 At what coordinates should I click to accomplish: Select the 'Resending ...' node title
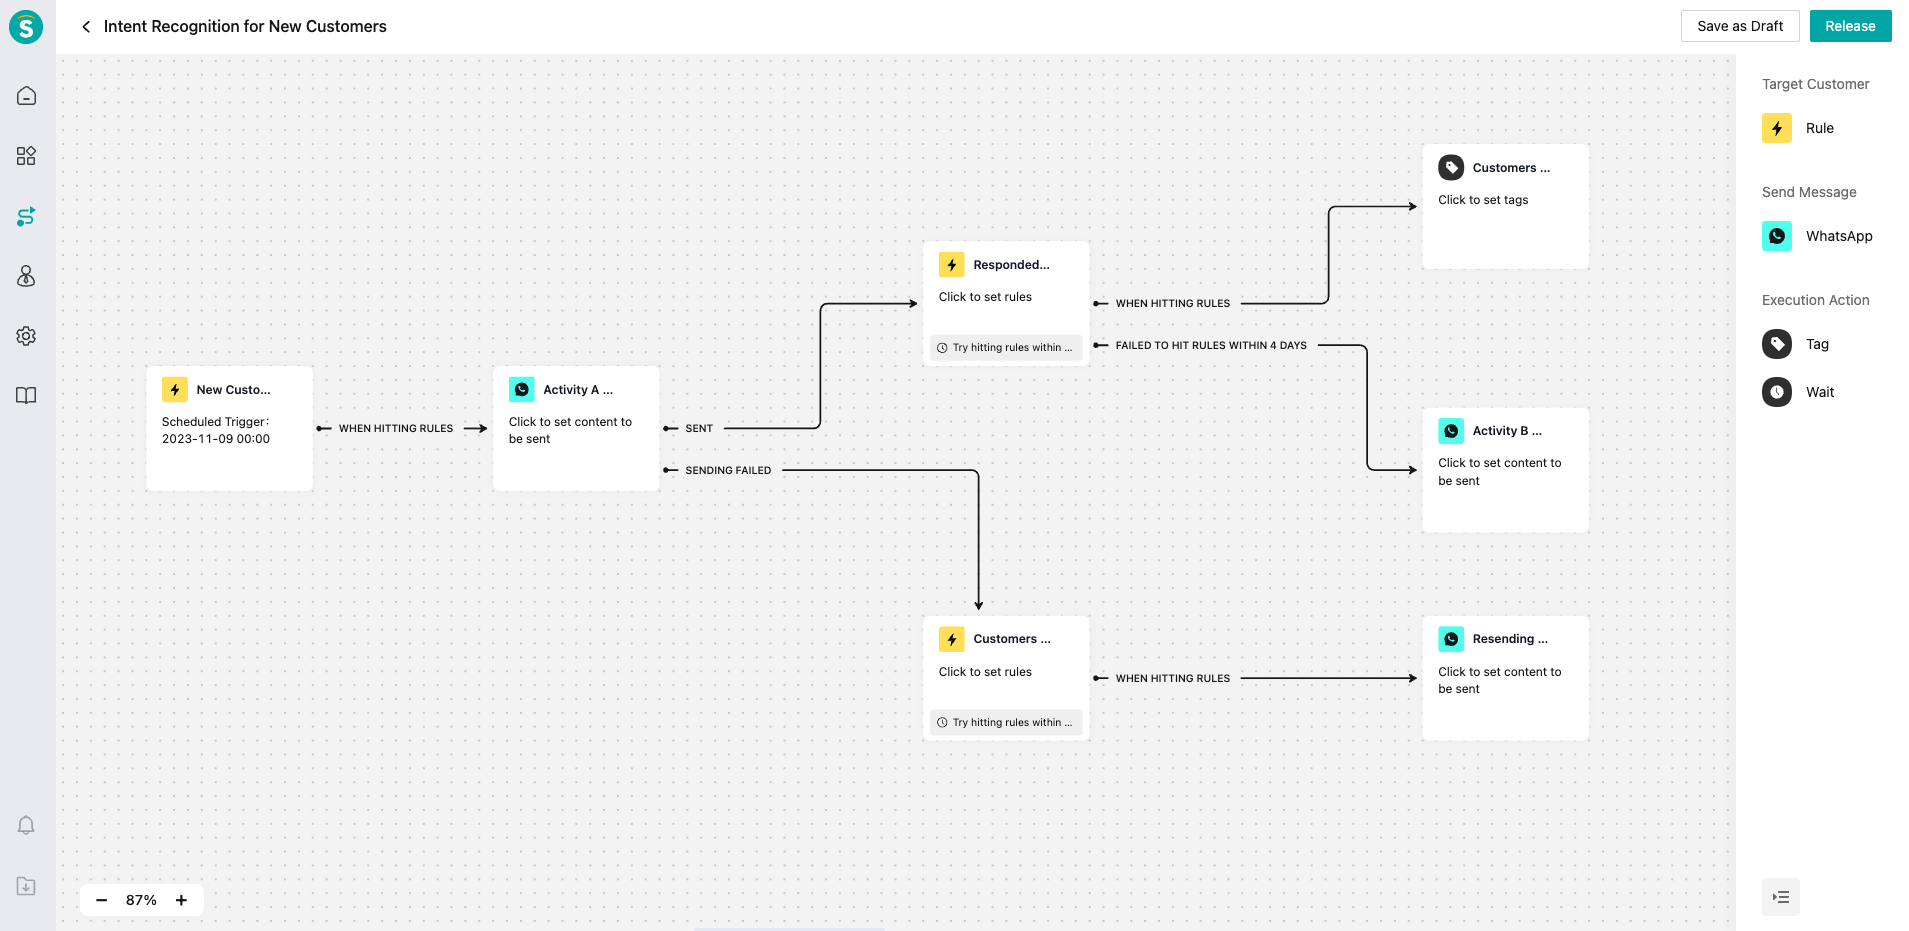click(x=1510, y=639)
